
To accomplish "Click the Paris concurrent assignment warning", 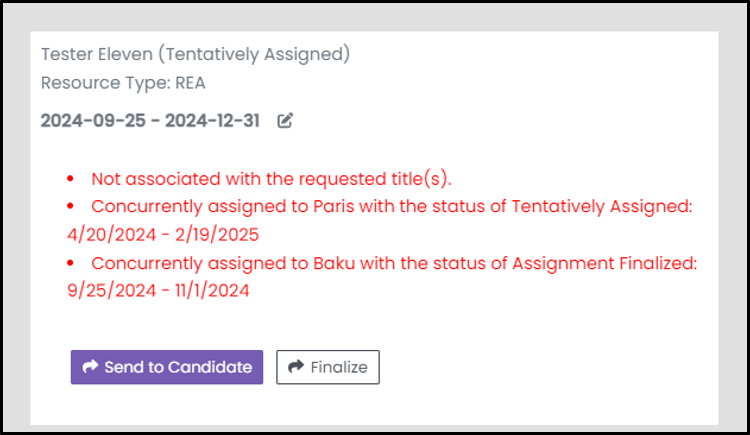I will coord(380,221).
